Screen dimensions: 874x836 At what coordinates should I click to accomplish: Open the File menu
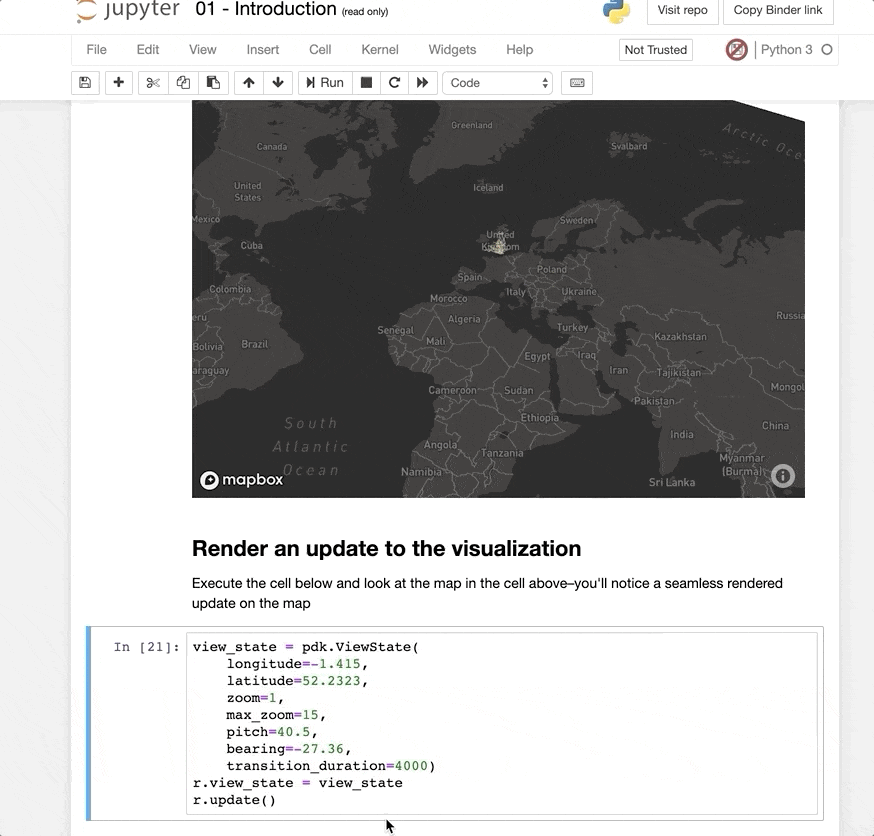(x=96, y=49)
